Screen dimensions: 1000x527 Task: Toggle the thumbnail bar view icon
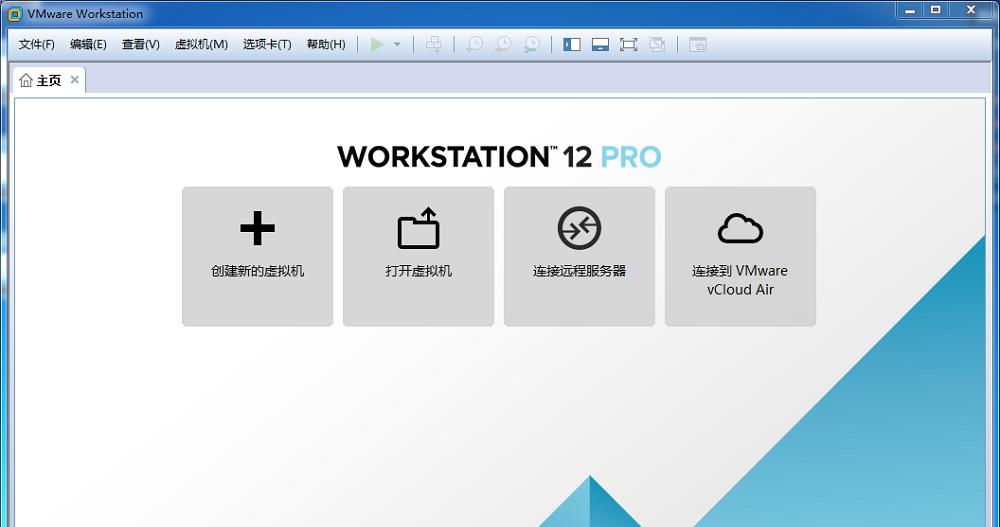[x=600, y=44]
